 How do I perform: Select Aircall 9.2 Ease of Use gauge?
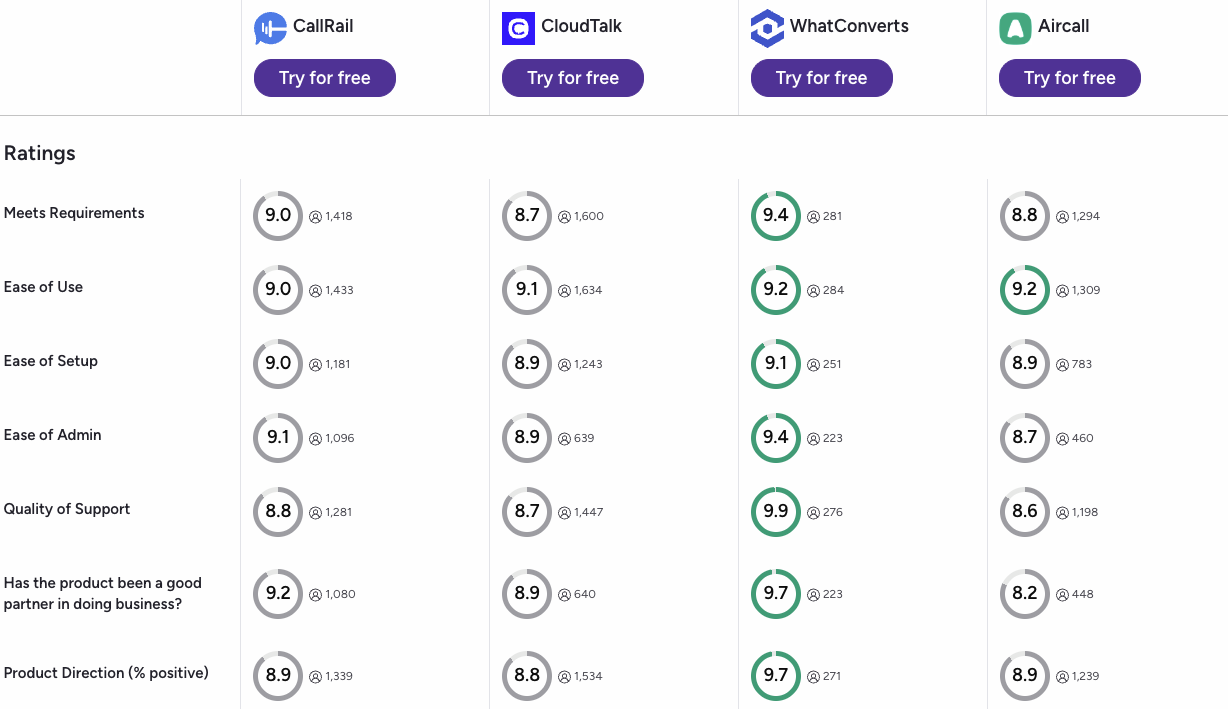tap(1025, 290)
